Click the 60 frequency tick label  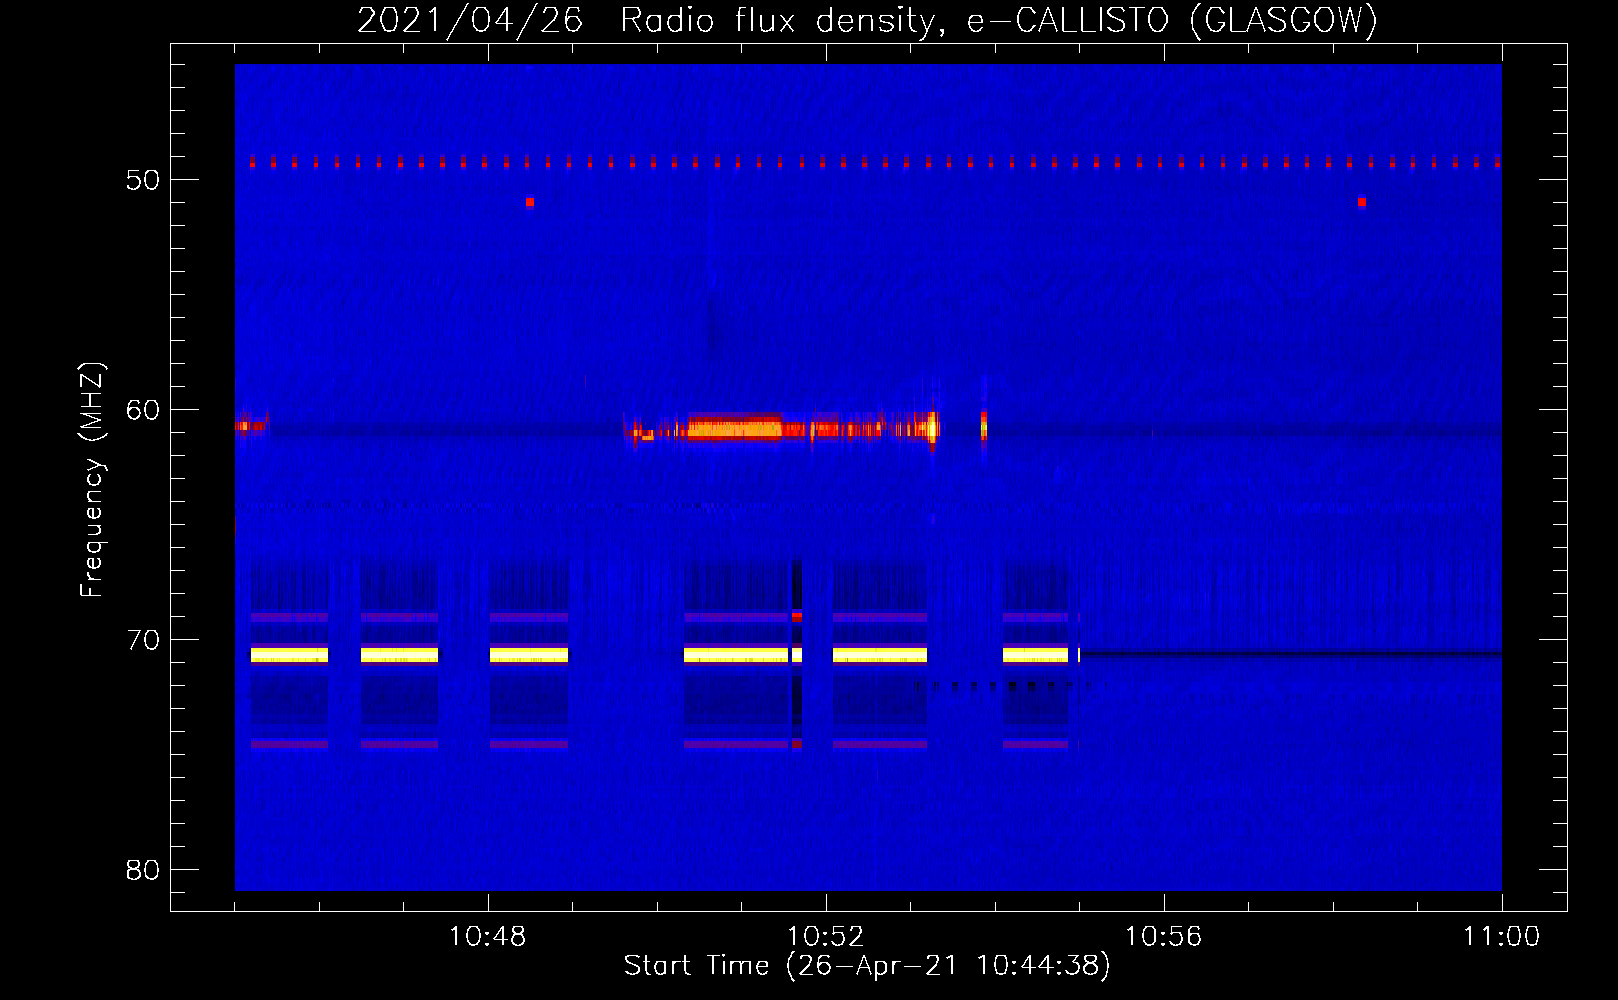[x=143, y=410]
